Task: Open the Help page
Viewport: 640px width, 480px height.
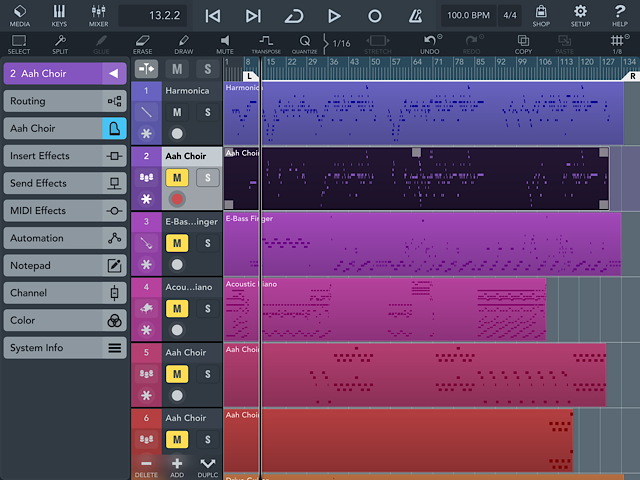Action: (620, 16)
